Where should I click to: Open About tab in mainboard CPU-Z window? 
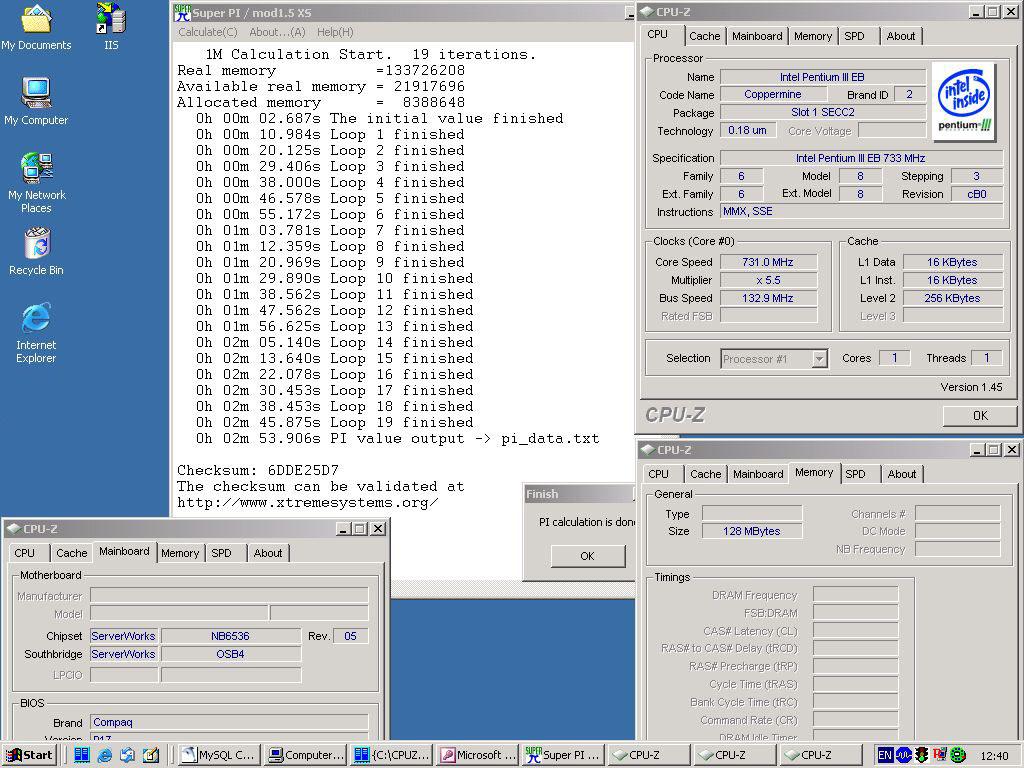tap(268, 553)
